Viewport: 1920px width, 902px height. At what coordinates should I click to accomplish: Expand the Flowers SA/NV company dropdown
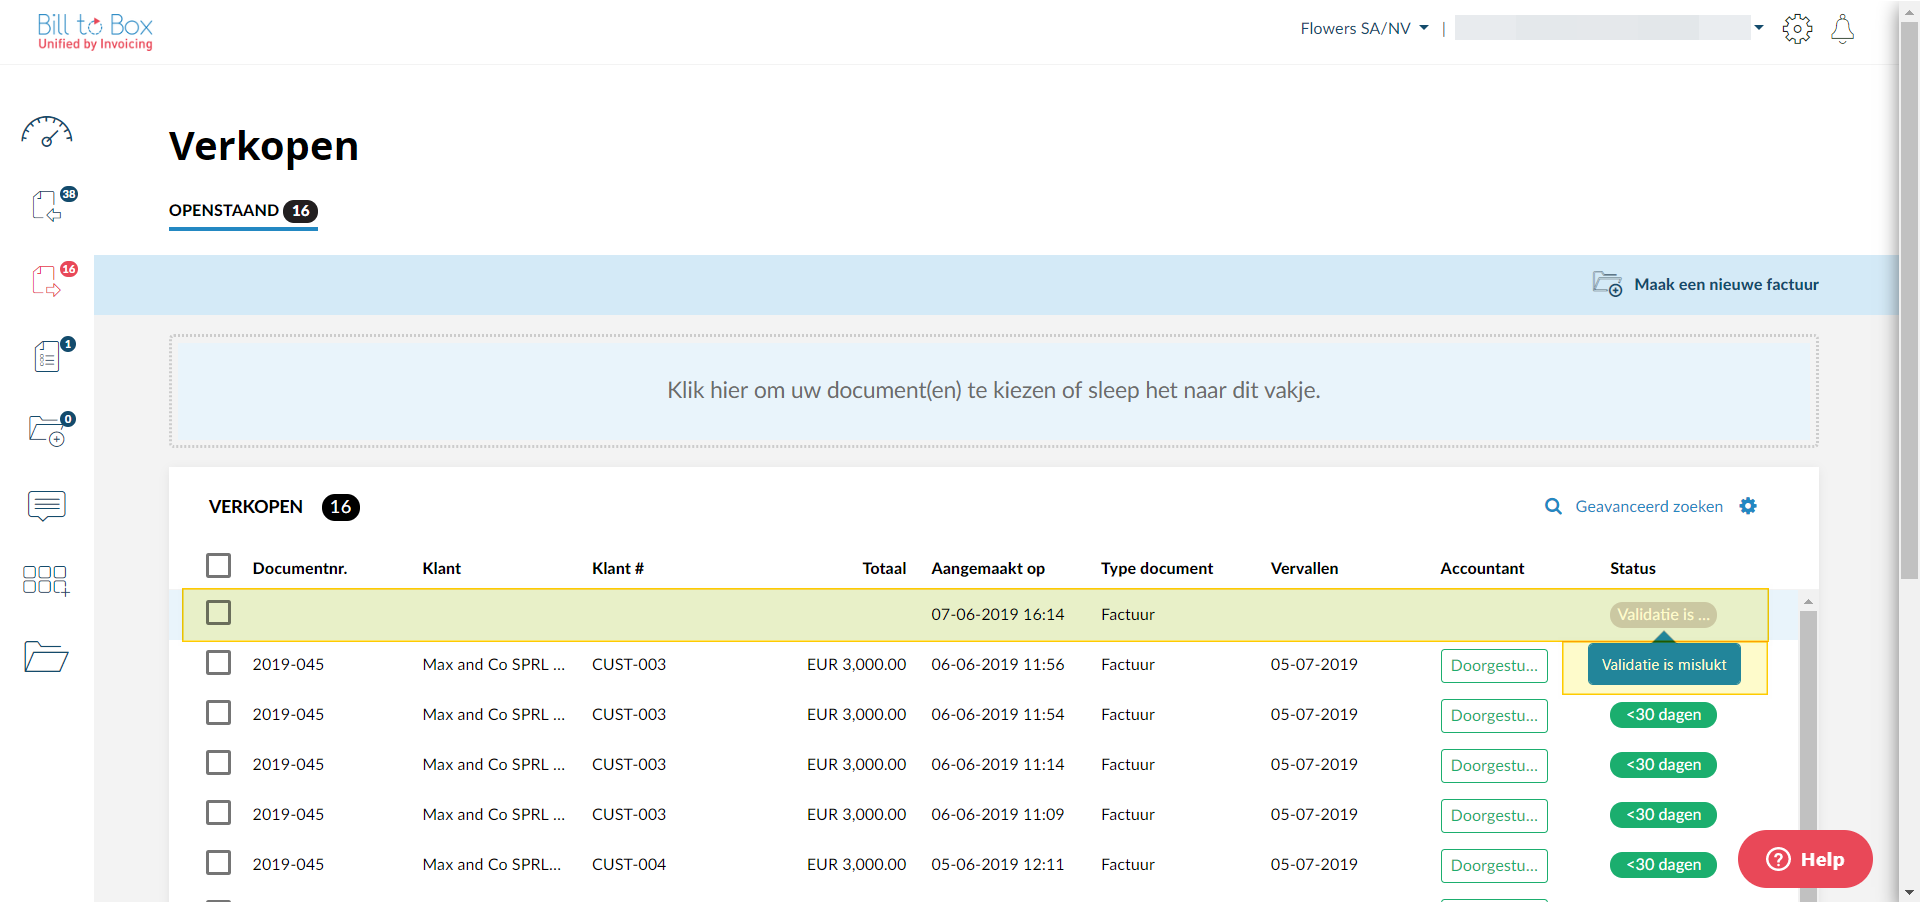[1364, 29]
